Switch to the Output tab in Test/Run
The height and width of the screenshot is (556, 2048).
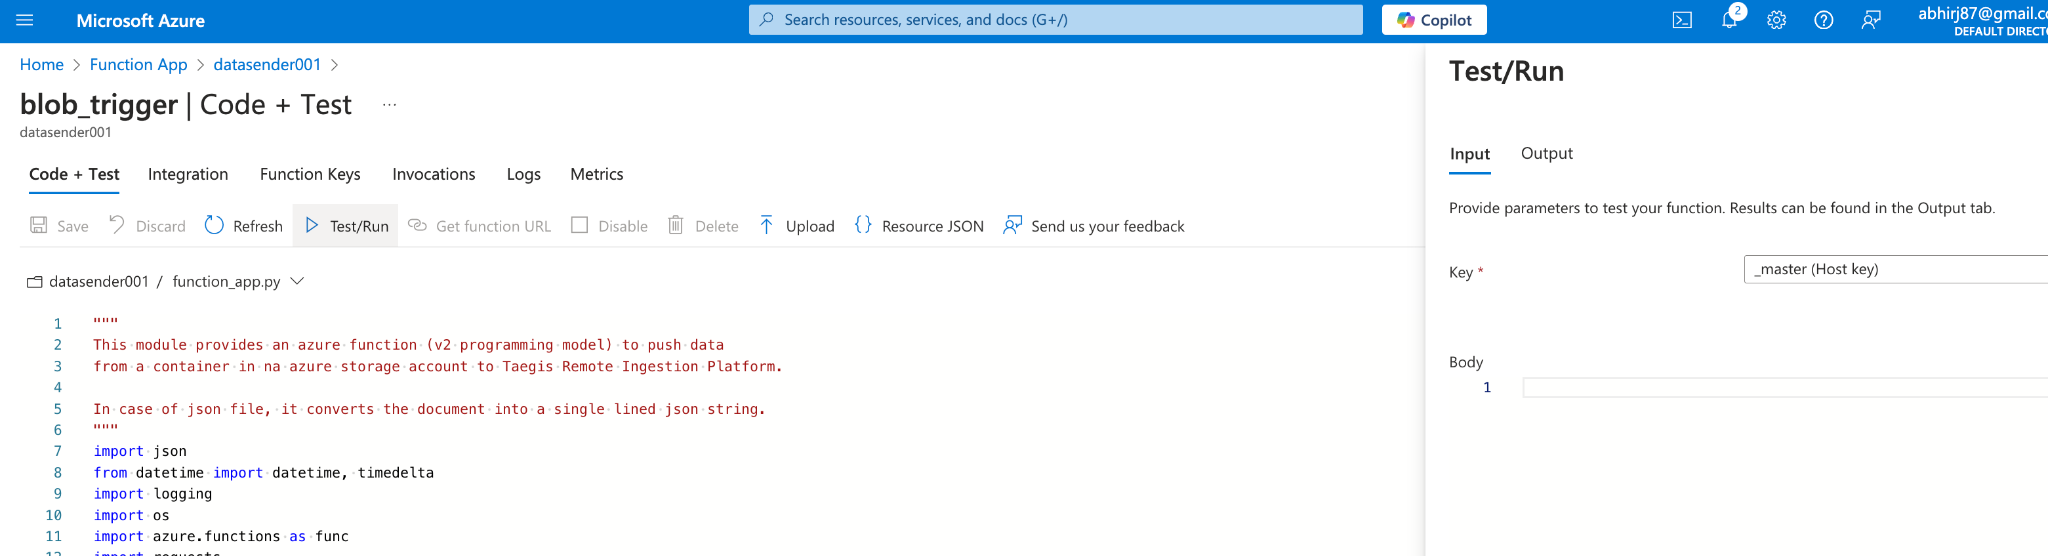(1547, 154)
